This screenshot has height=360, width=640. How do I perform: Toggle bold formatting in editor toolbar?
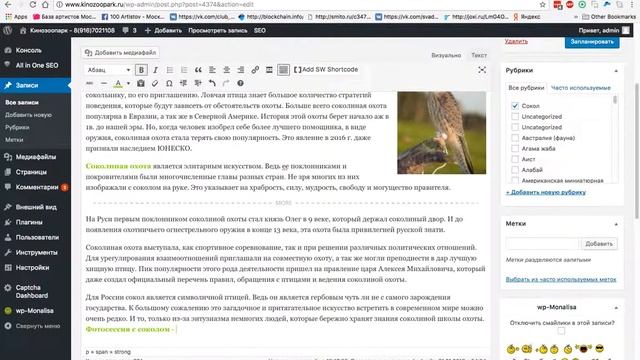pos(141,70)
